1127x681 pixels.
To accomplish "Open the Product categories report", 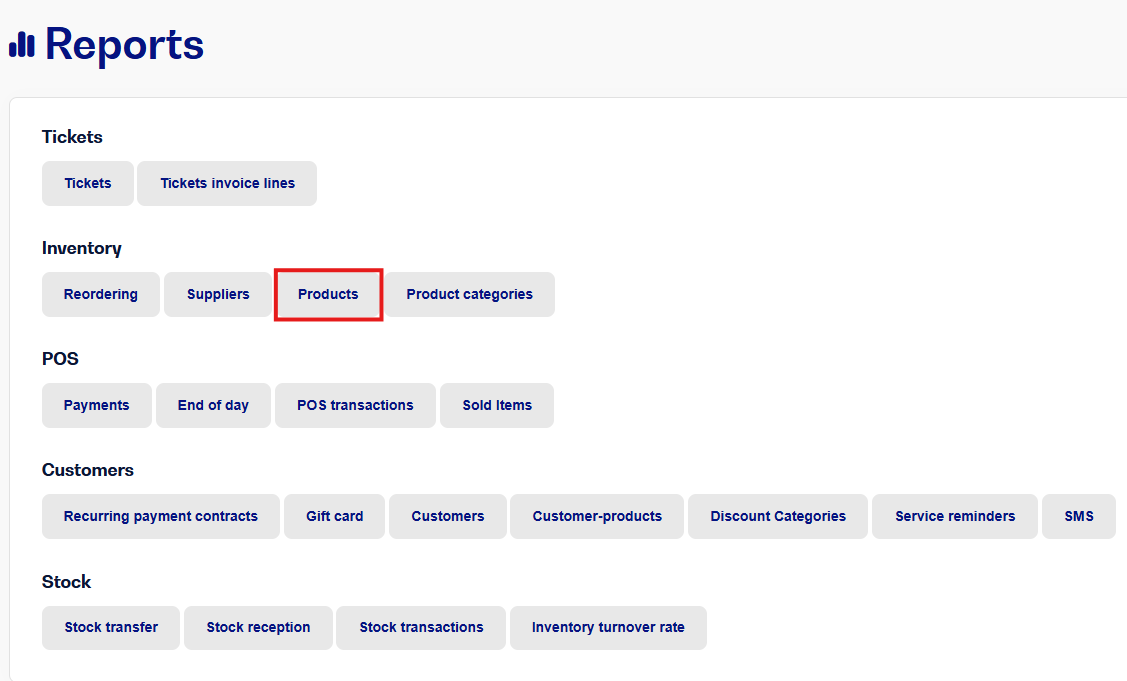I will pyautogui.click(x=469, y=294).
